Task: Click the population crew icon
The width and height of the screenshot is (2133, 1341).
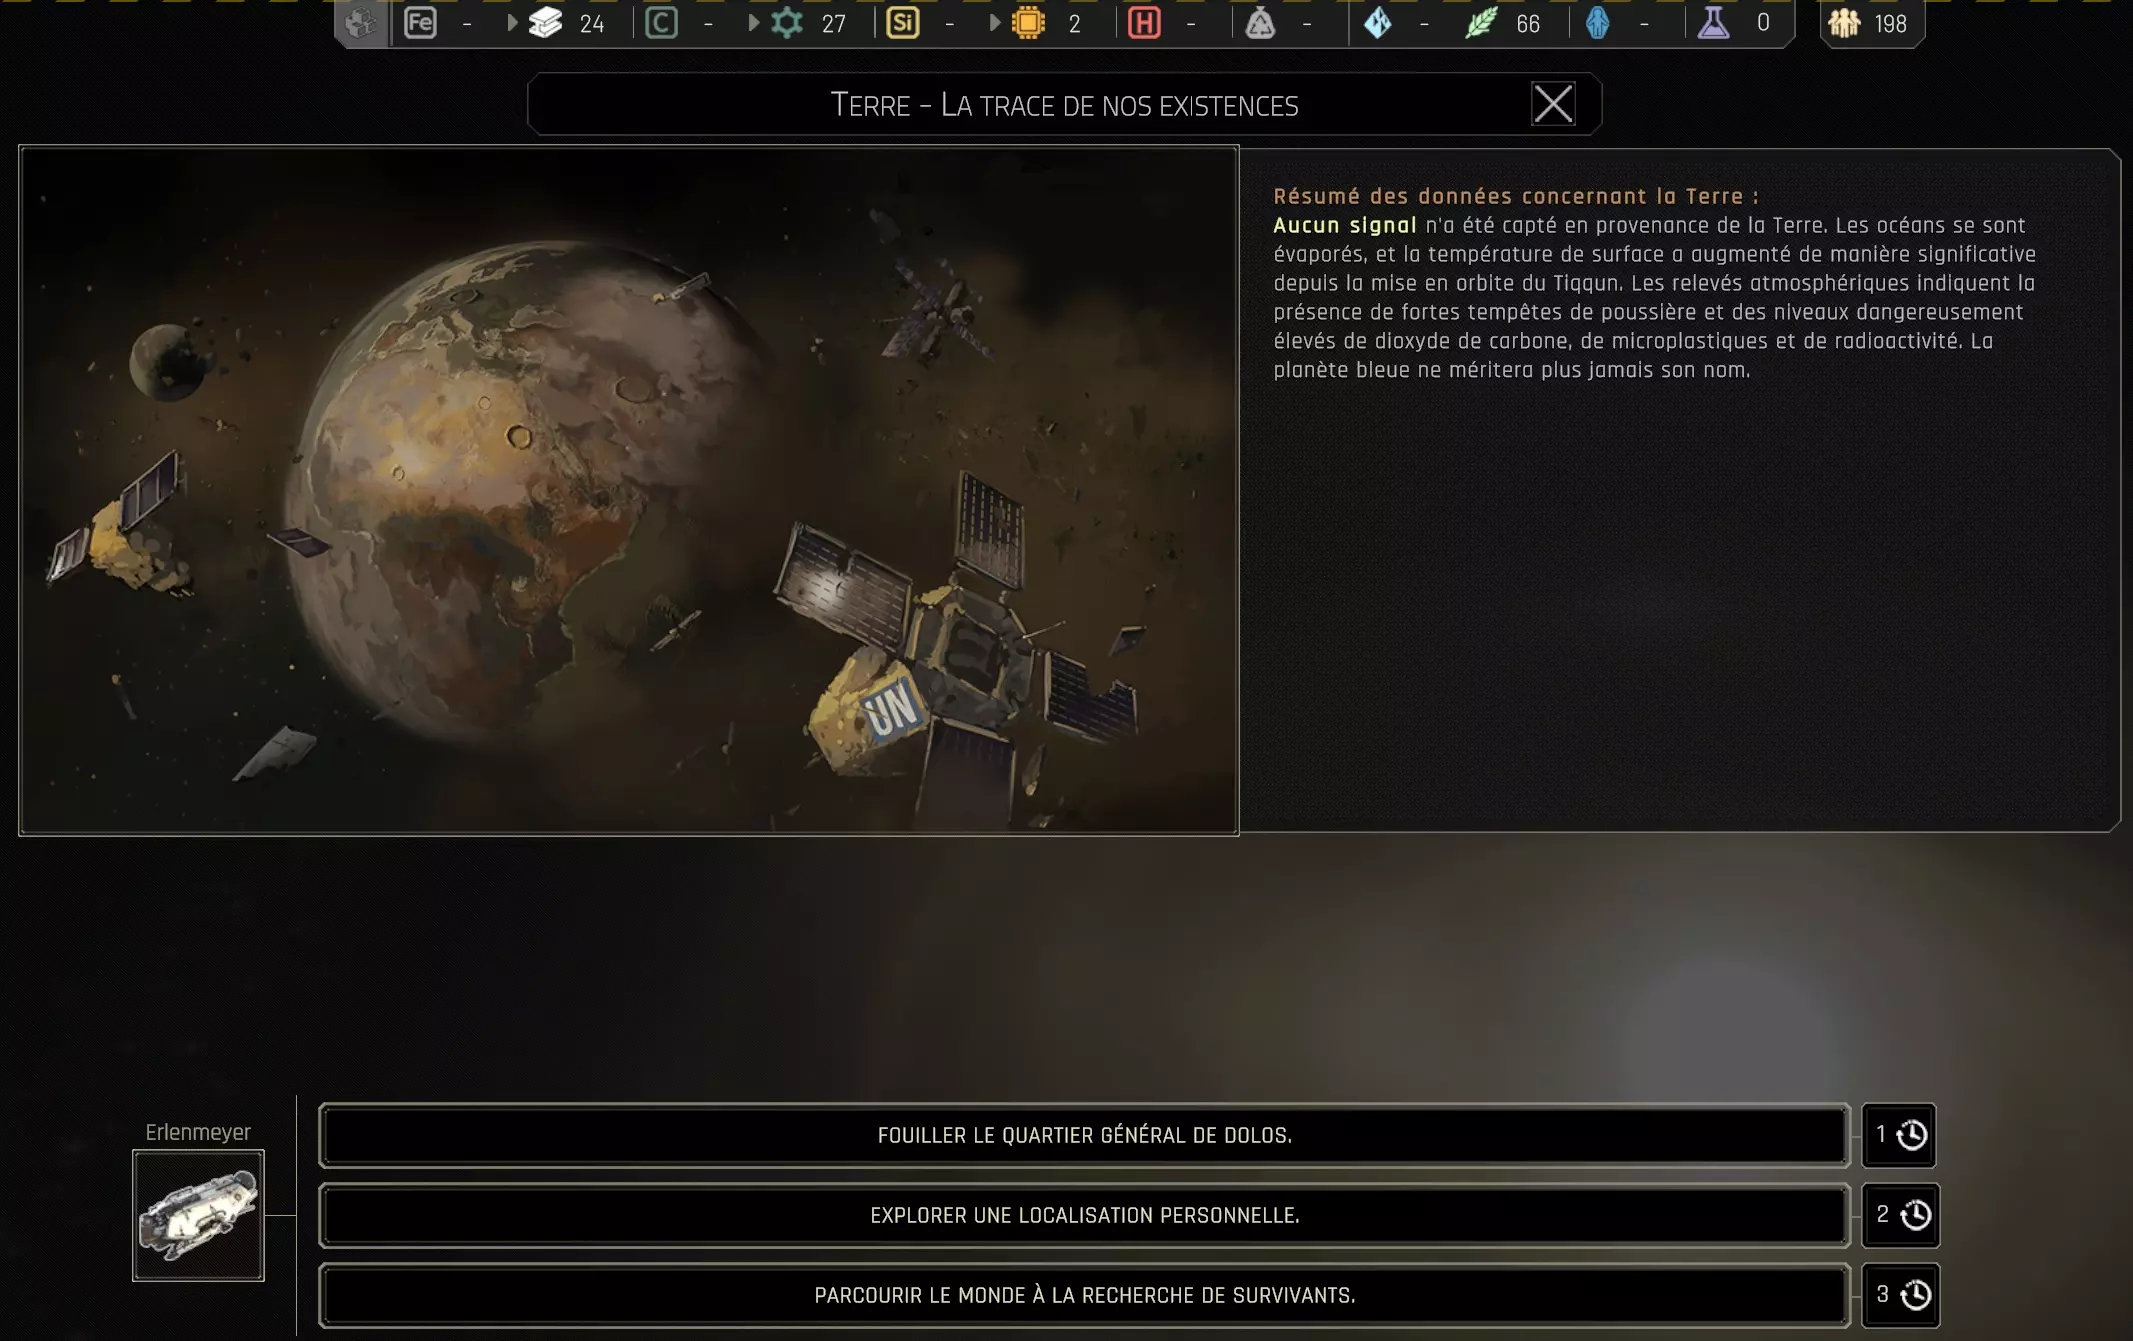Action: click(1844, 22)
